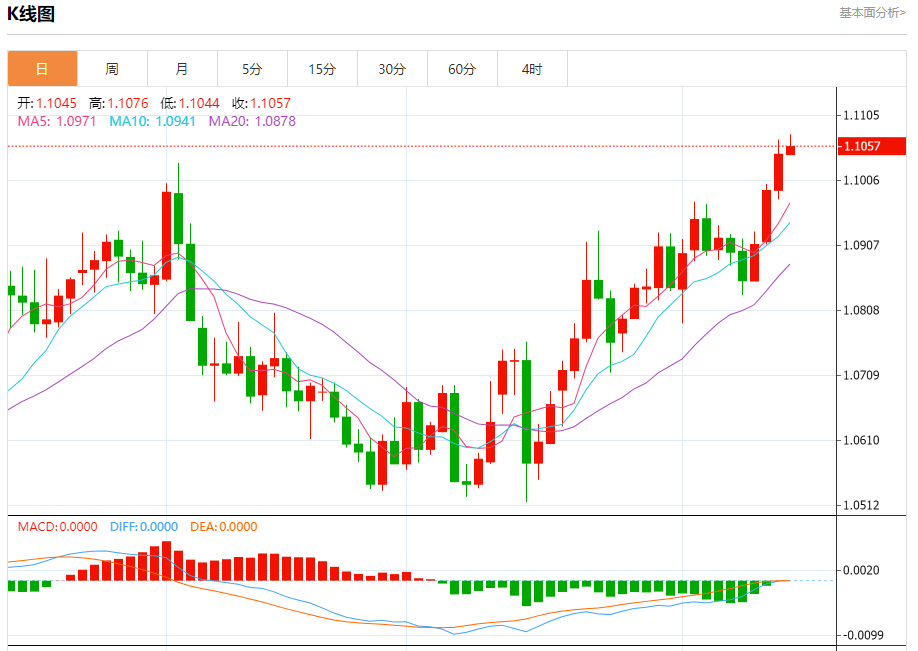Image resolution: width=918 pixels, height=651 pixels.
Task: Open the 5分 timeframe tab
Action: click(x=252, y=69)
